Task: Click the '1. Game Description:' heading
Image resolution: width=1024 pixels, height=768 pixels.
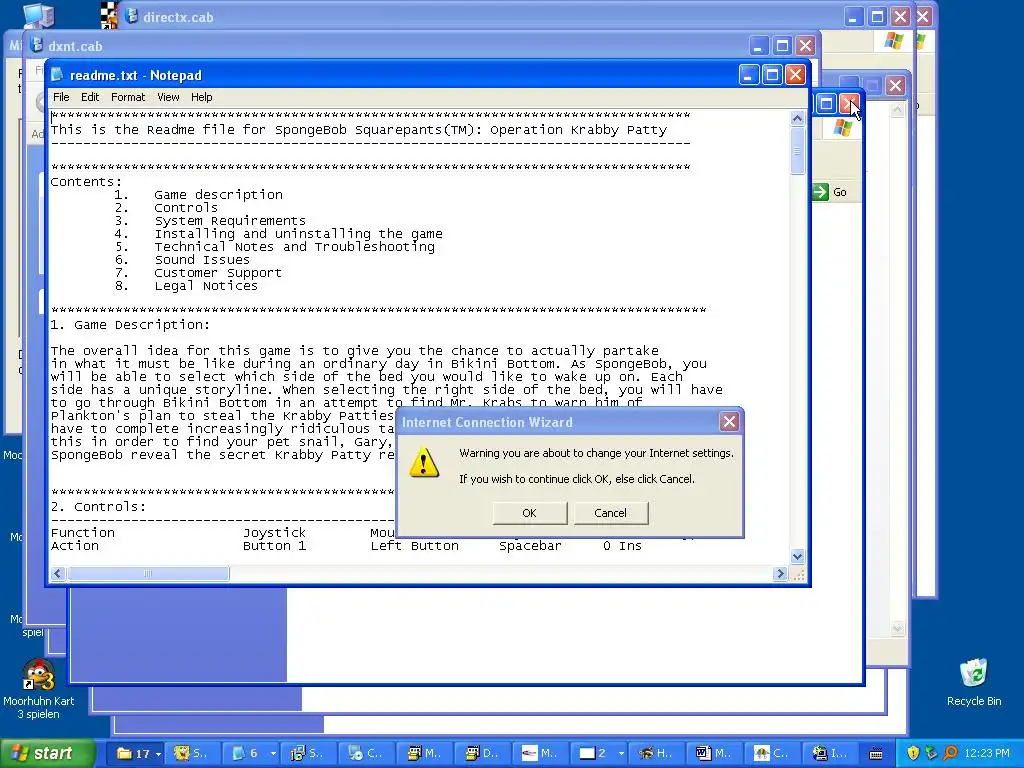Action: (131, 325)
